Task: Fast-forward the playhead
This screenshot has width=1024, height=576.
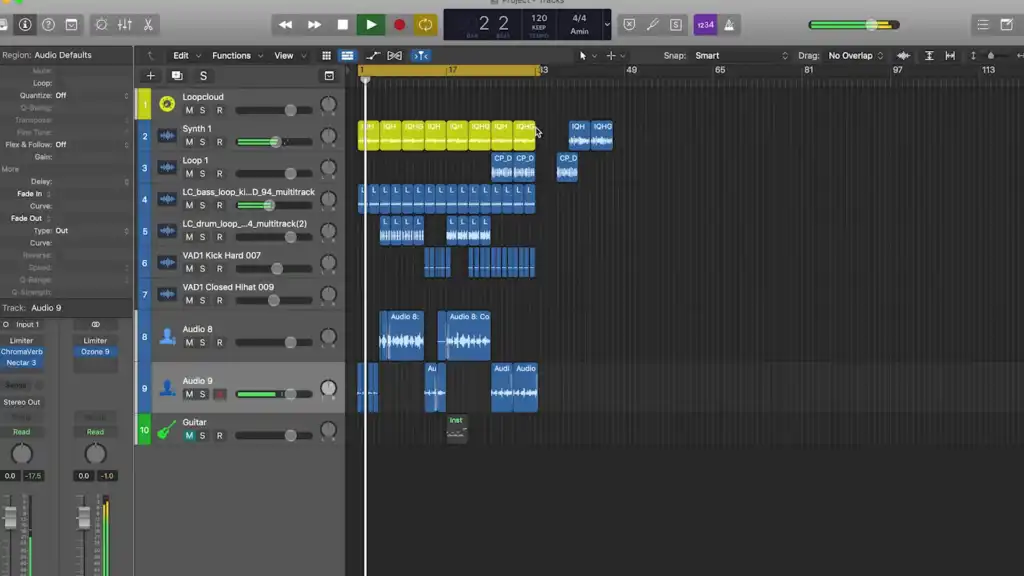Action: (314, 25)
